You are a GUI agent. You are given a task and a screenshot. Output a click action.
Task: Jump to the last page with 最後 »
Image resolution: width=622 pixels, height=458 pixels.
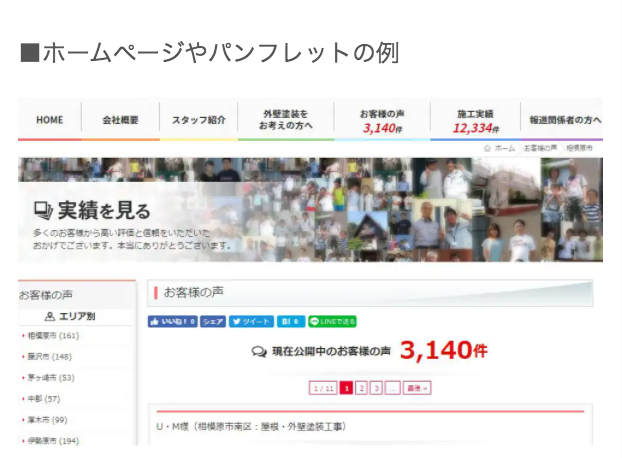click(x=417, y=388)
